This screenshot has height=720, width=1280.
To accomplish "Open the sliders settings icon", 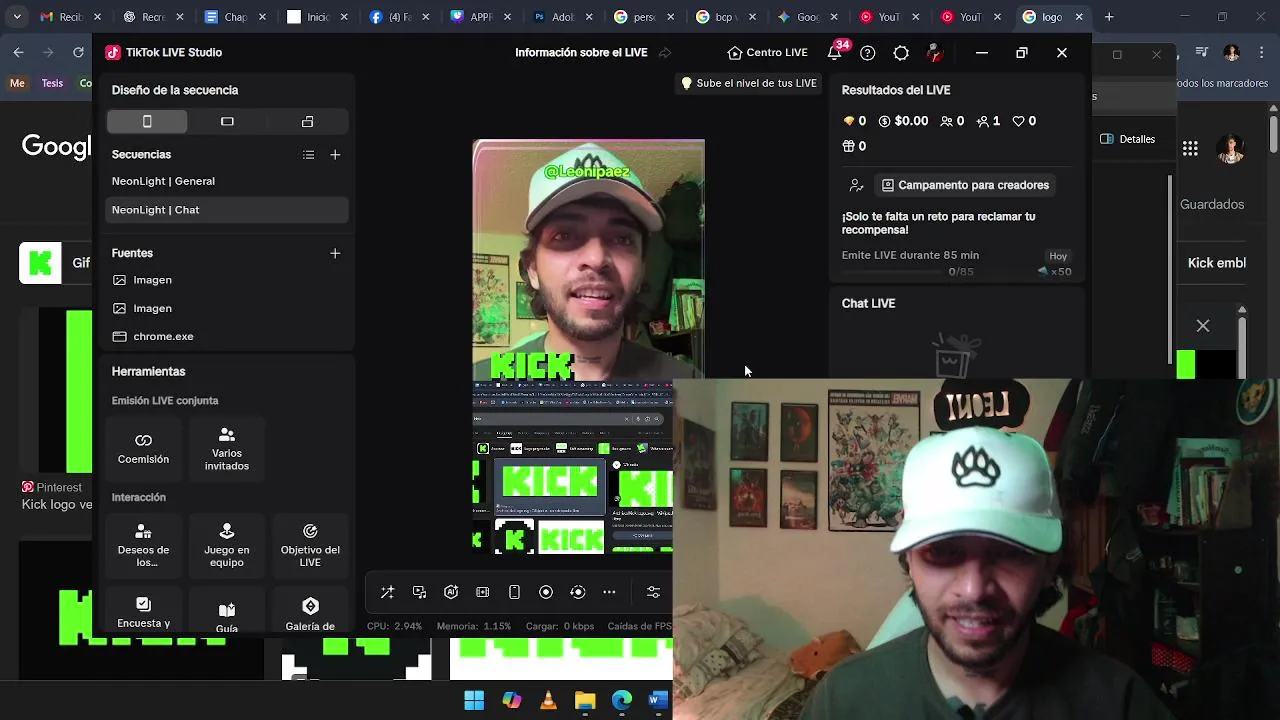I will (653, 592).
